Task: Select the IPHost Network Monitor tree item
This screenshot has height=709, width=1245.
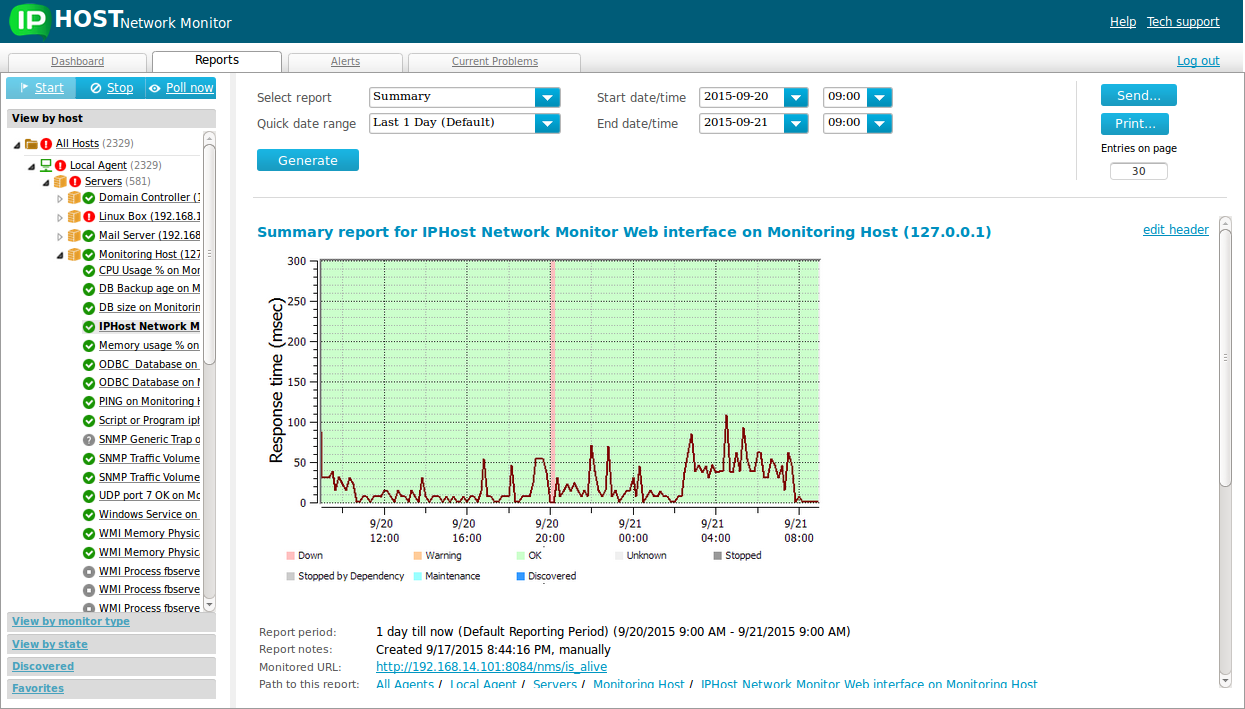Action: pos(149,327)
